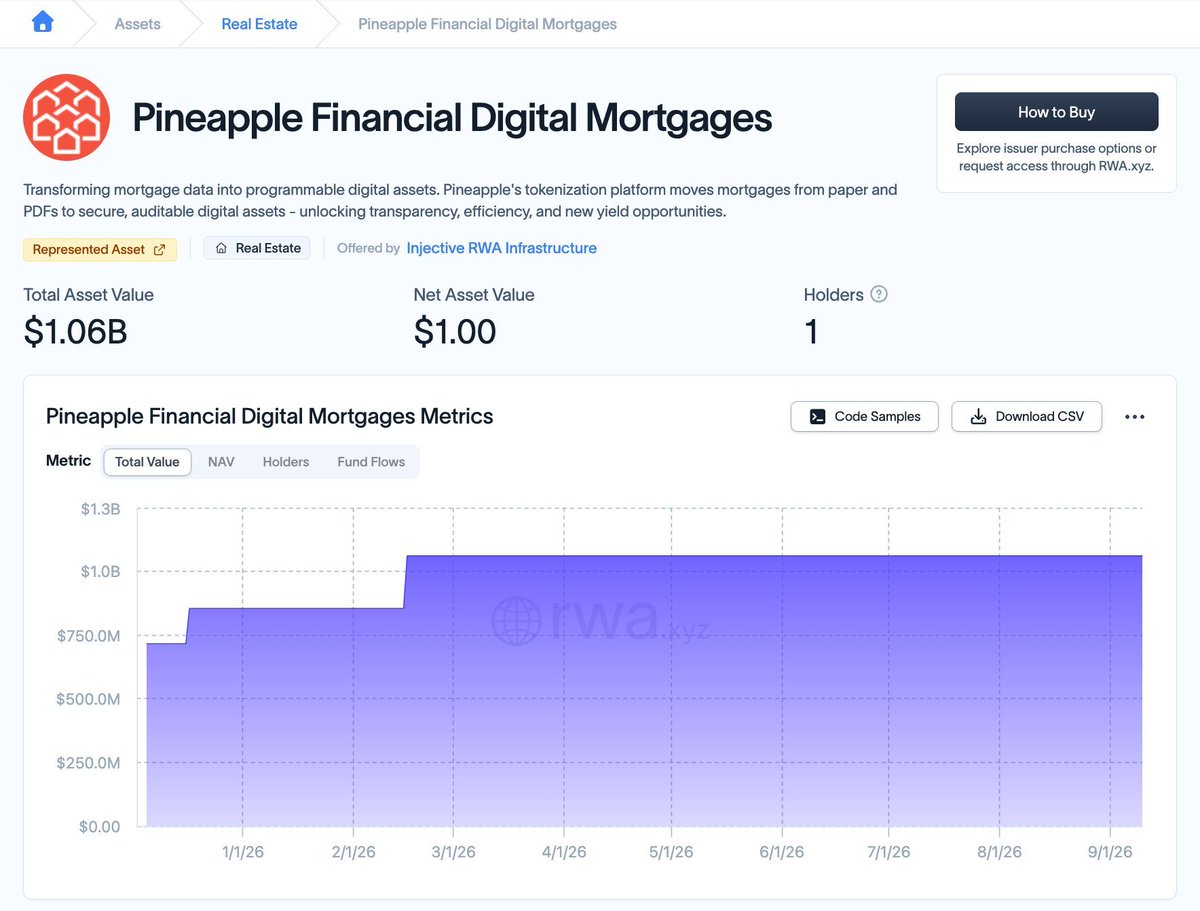This screenshot has width=1200, height=911.
Task: Open the three-dot more options menu
Action: point(1134,417)
